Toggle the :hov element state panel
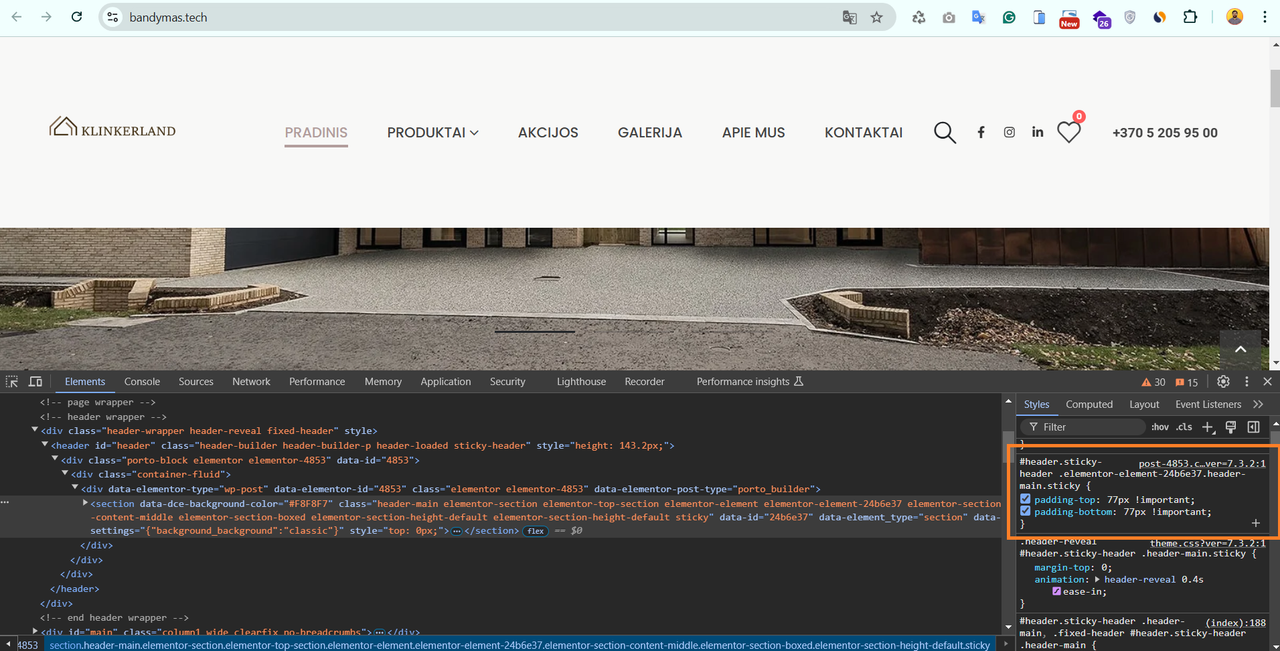Image resolution: width=1280 pixels, height=651 pixels. 1160,427
